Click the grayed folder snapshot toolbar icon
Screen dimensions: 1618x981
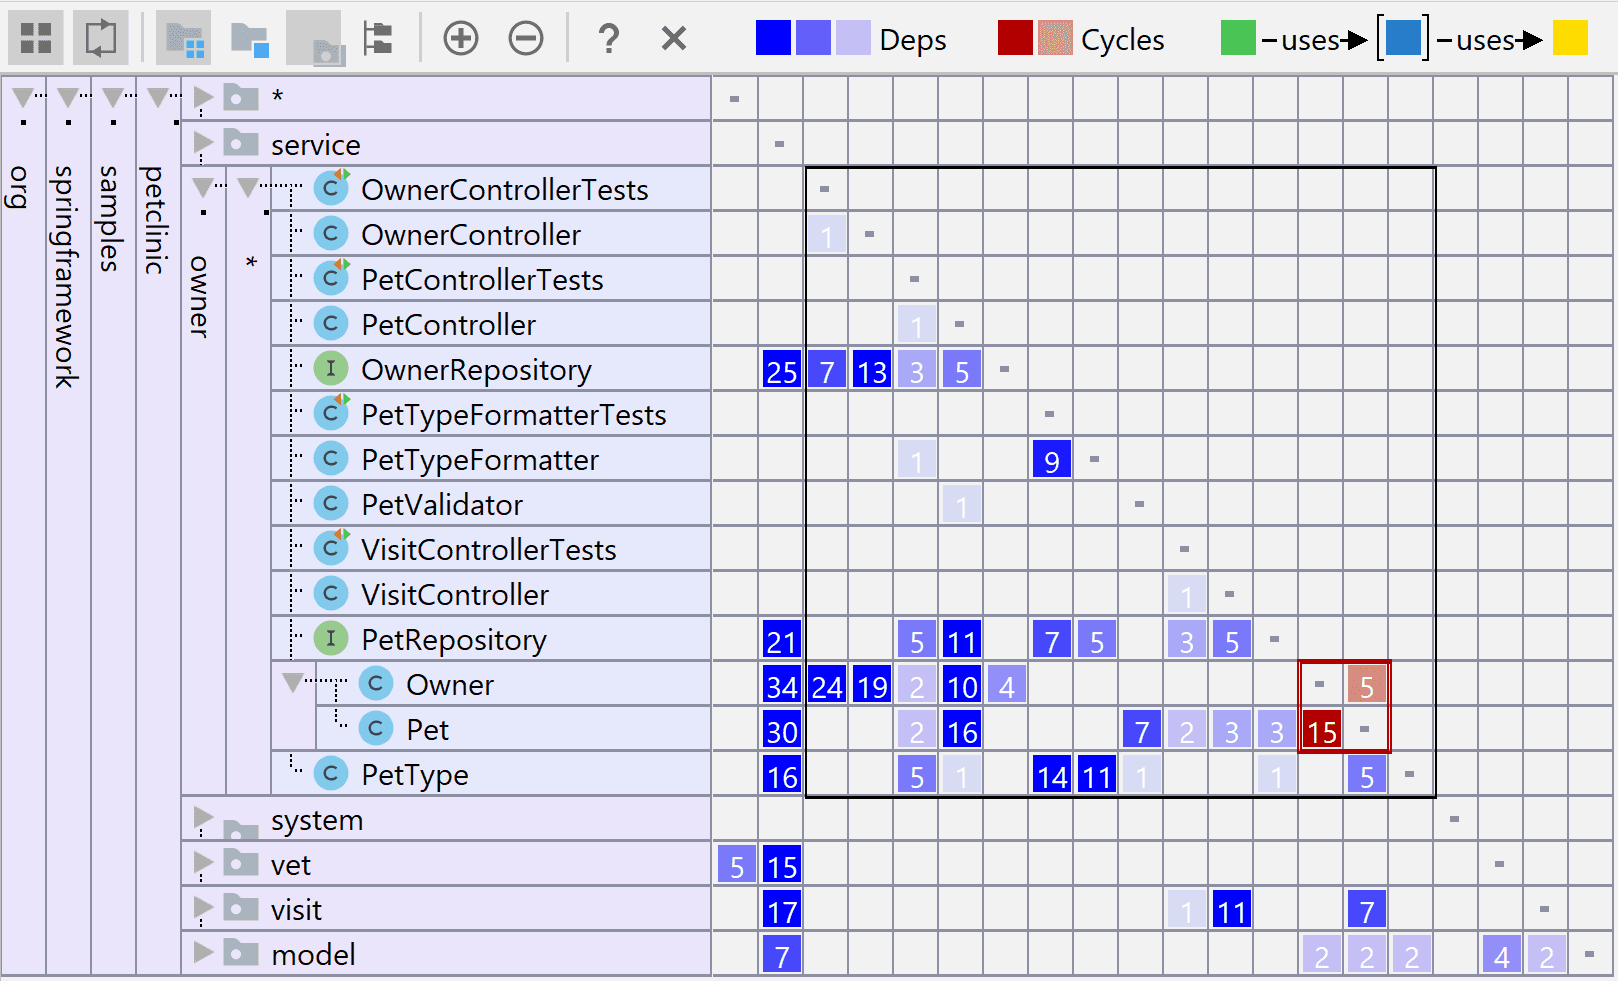314,39
